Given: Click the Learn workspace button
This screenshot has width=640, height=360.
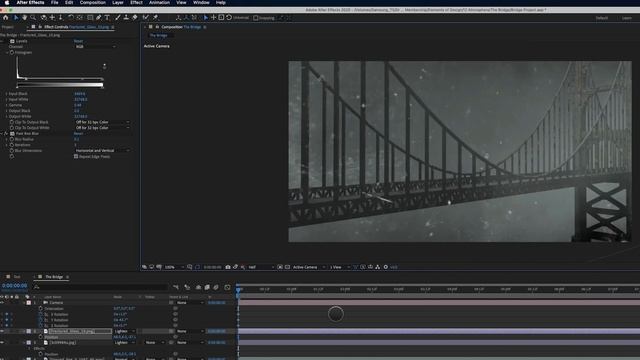Looking at the screenshot, I should pyautogui.click(x=627, y=18).
